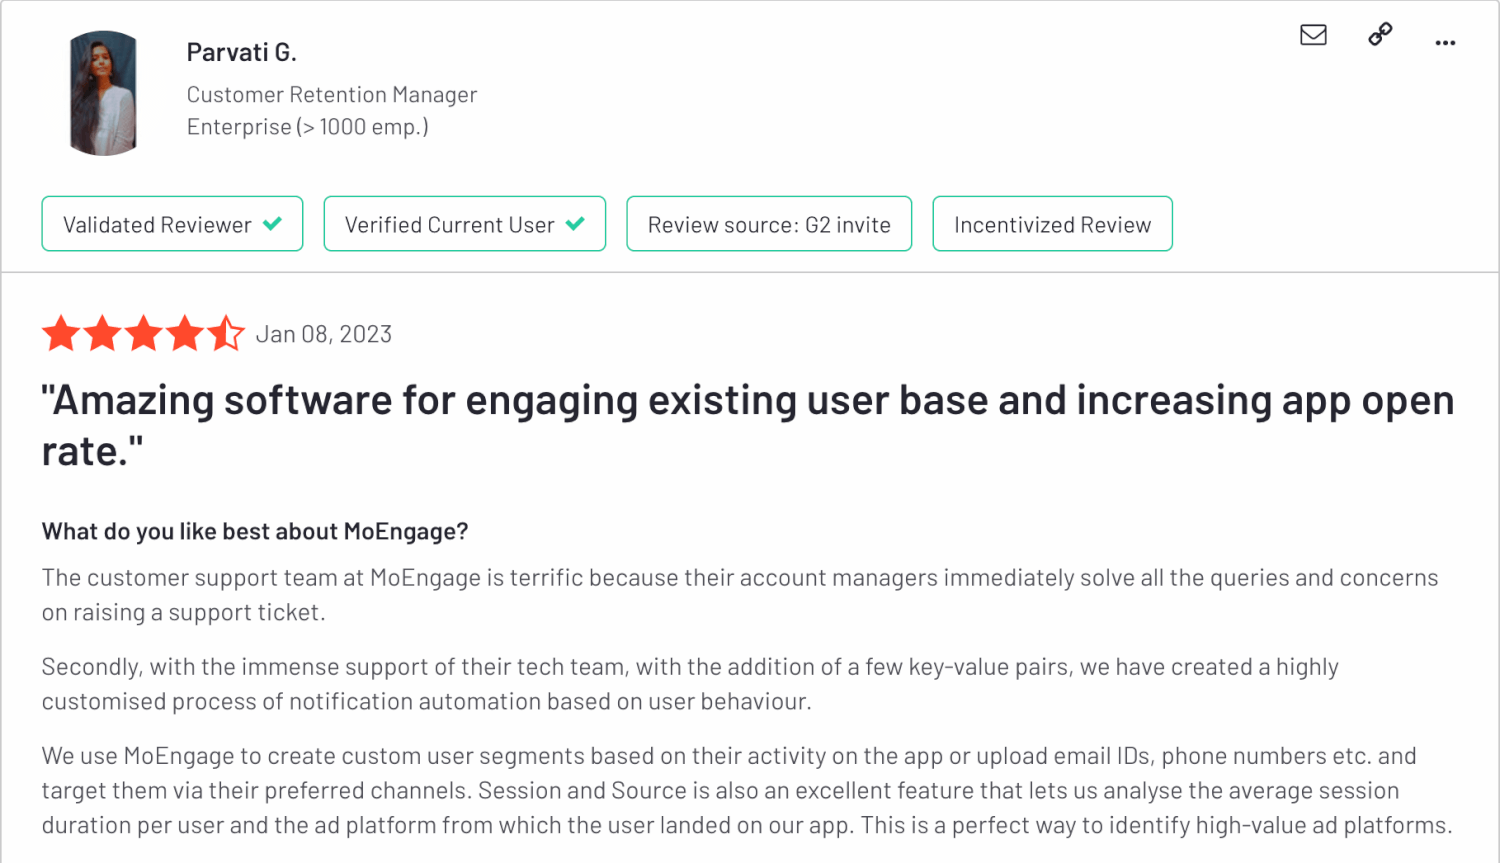Click the Enterprise (> 1000 emp.) label

point(308,127)
